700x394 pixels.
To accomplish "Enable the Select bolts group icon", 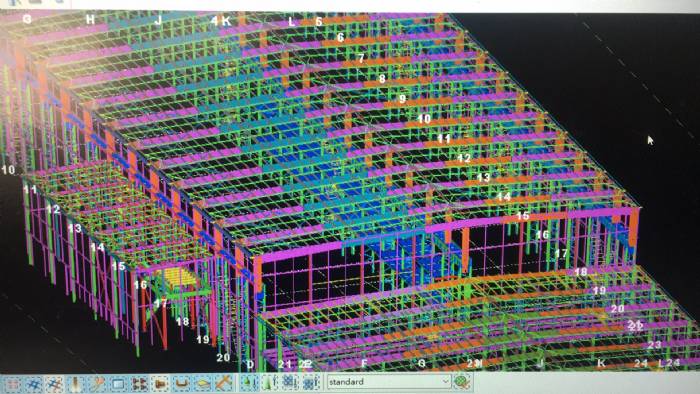I will [139, 383].
